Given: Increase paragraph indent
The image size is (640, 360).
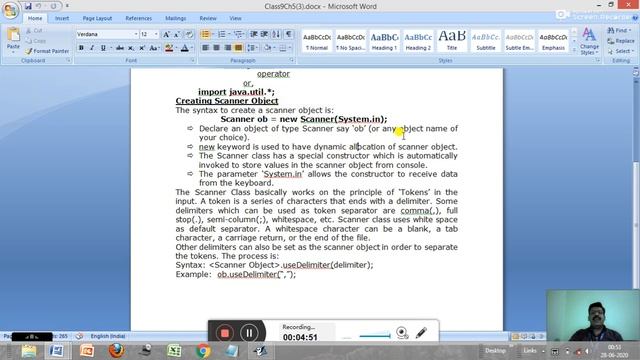Looking at the screenshot, I should [x=264, y=34].
